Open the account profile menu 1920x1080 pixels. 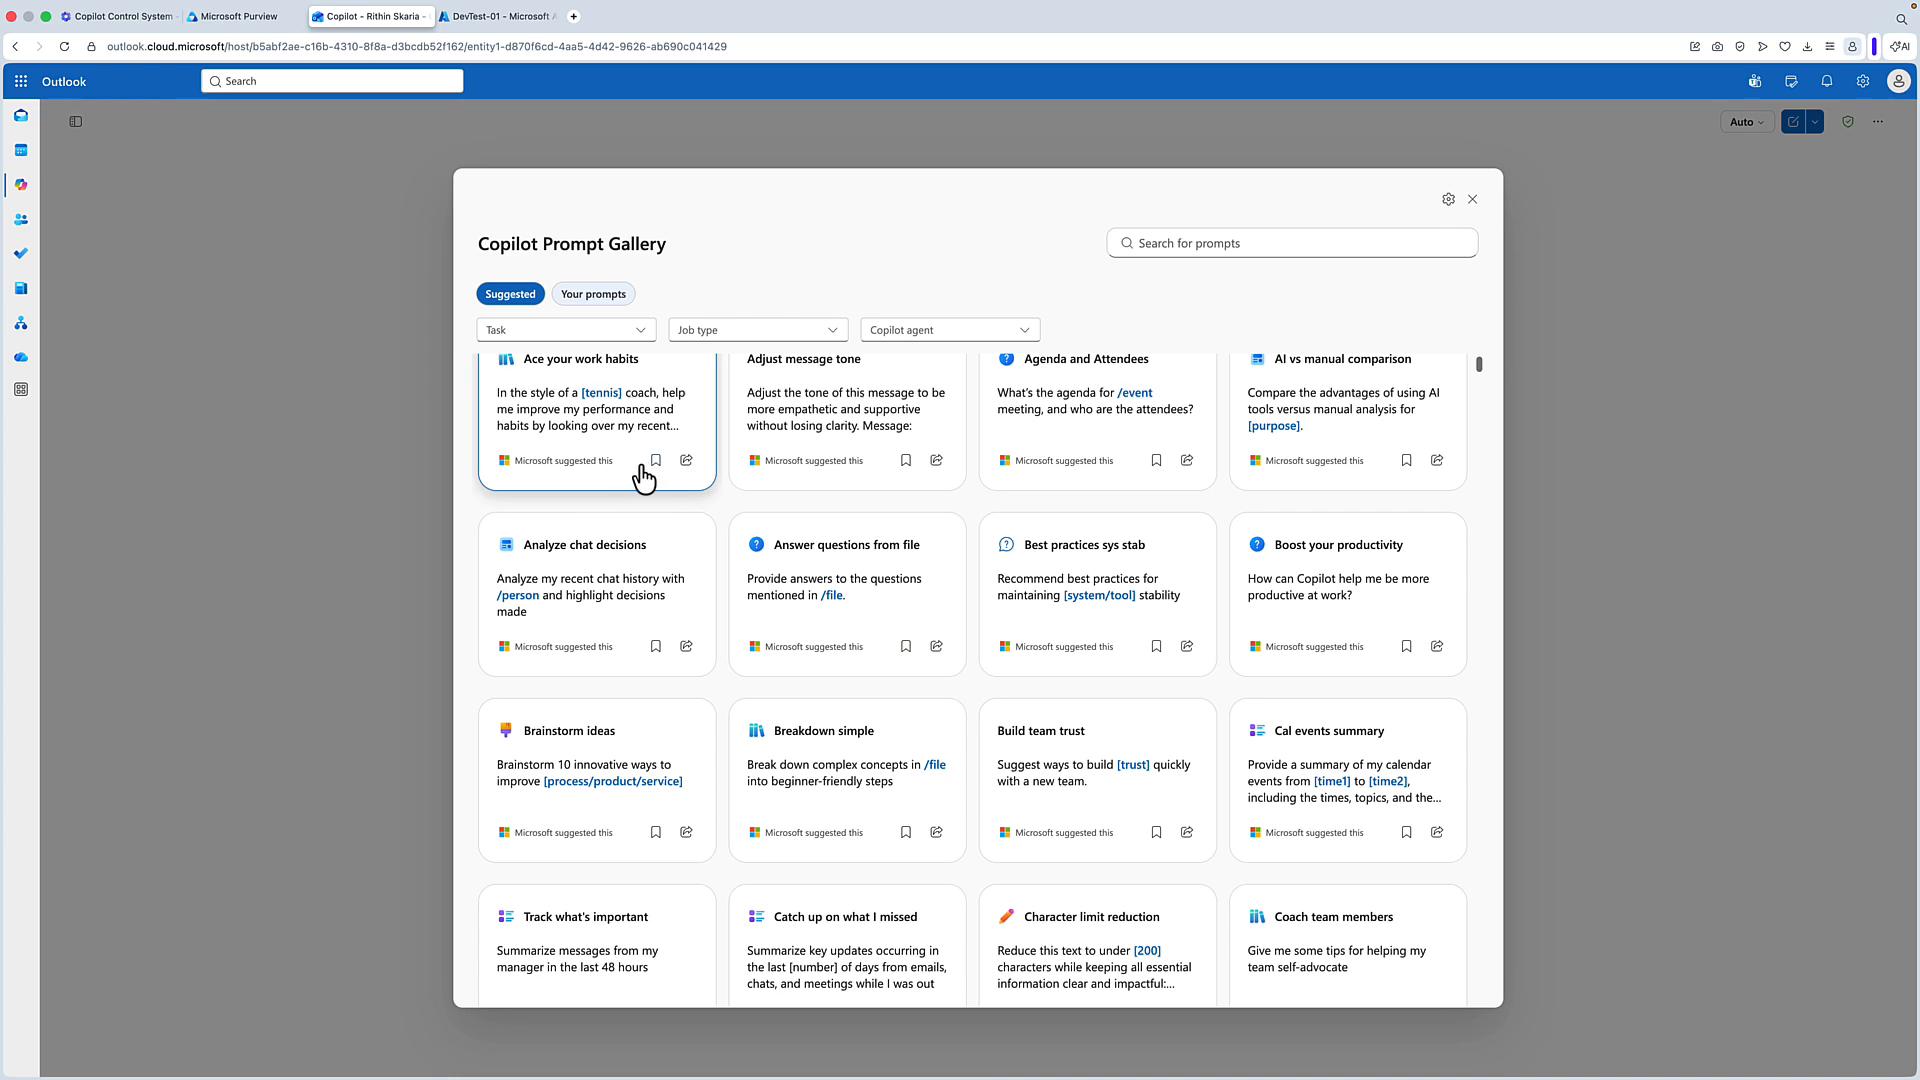(x=1898, y=81)
